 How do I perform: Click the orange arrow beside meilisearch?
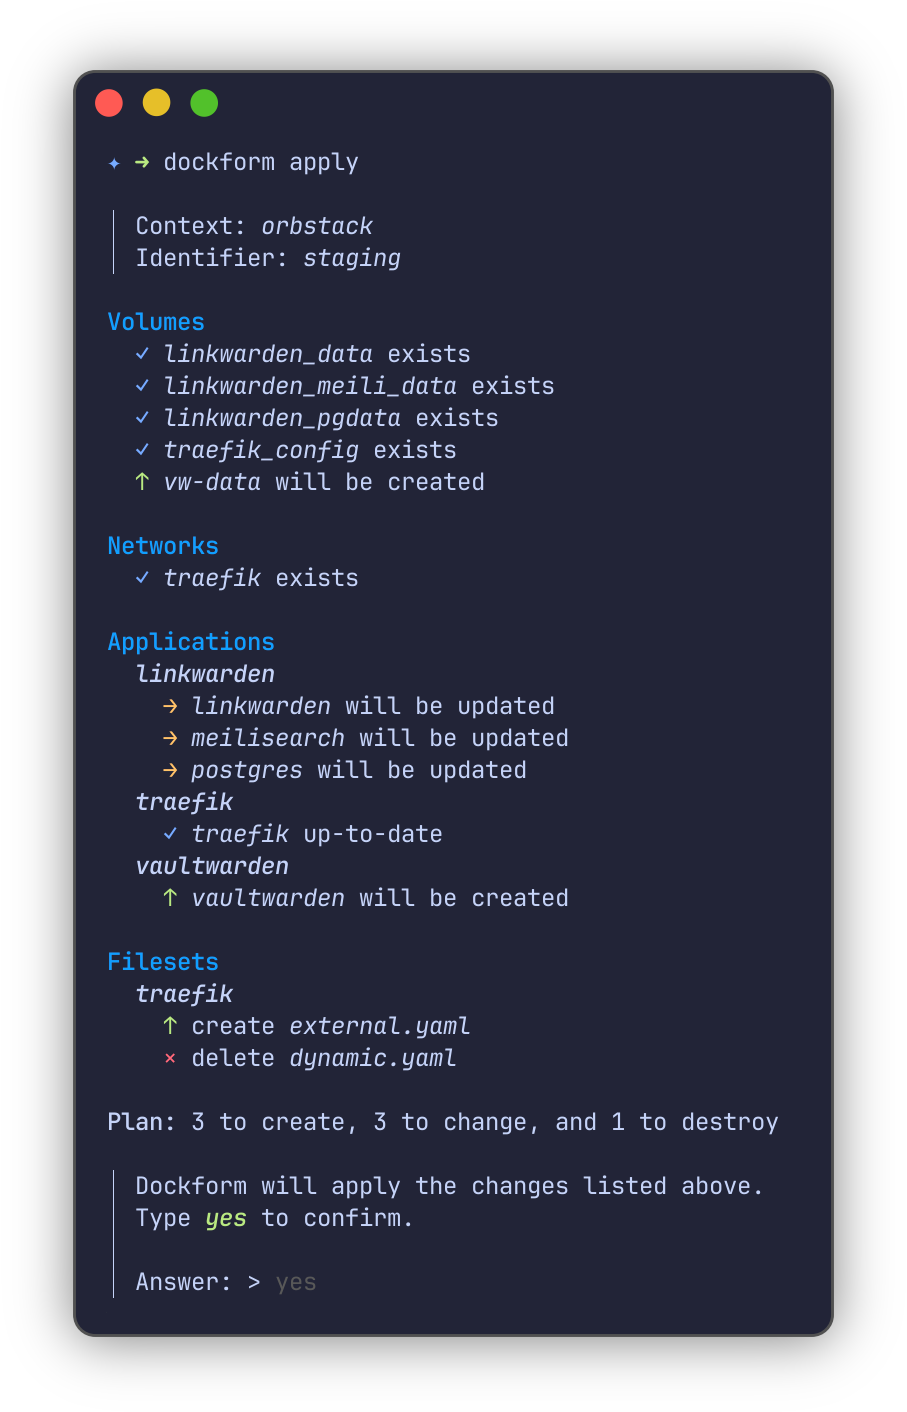[x=170, y=738]
